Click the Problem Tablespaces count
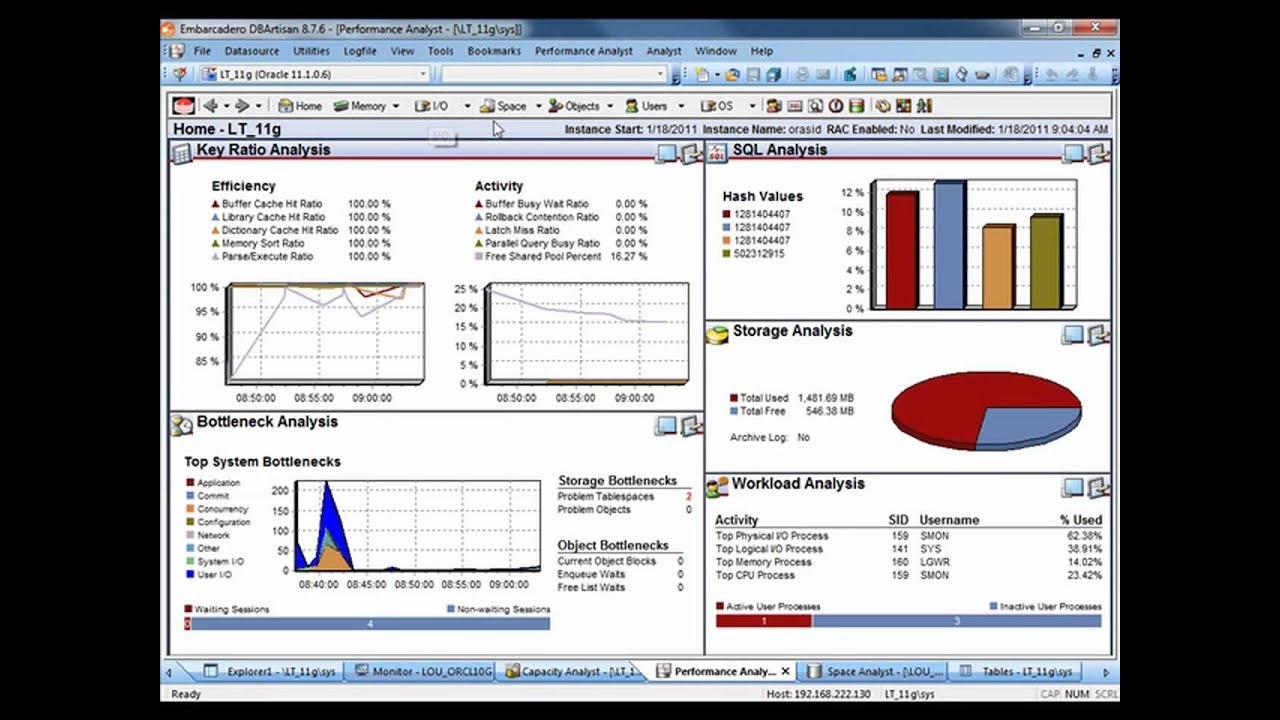Image resolution: width=1280 pixels, height=720 pixels. [688, 497]
